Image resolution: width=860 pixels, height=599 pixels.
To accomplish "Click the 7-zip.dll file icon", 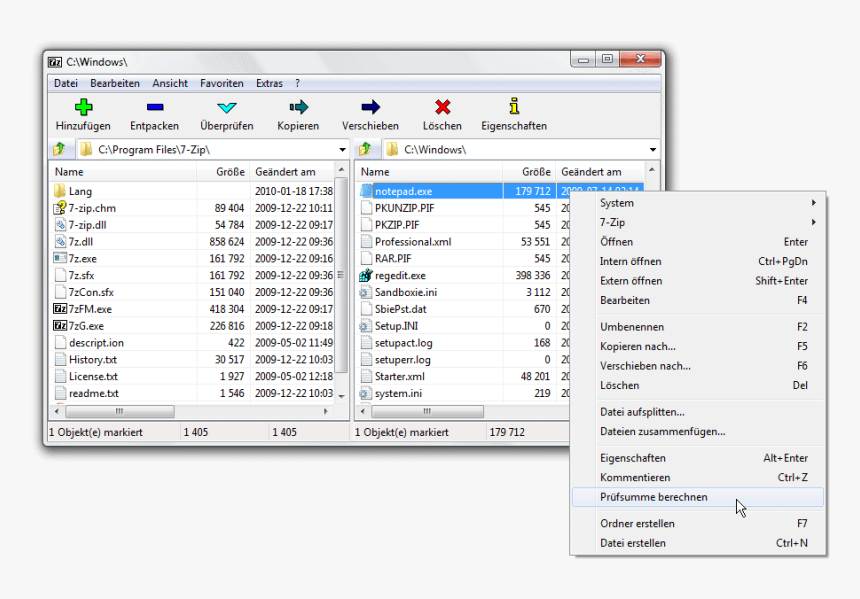I will (x=60, y=225).
